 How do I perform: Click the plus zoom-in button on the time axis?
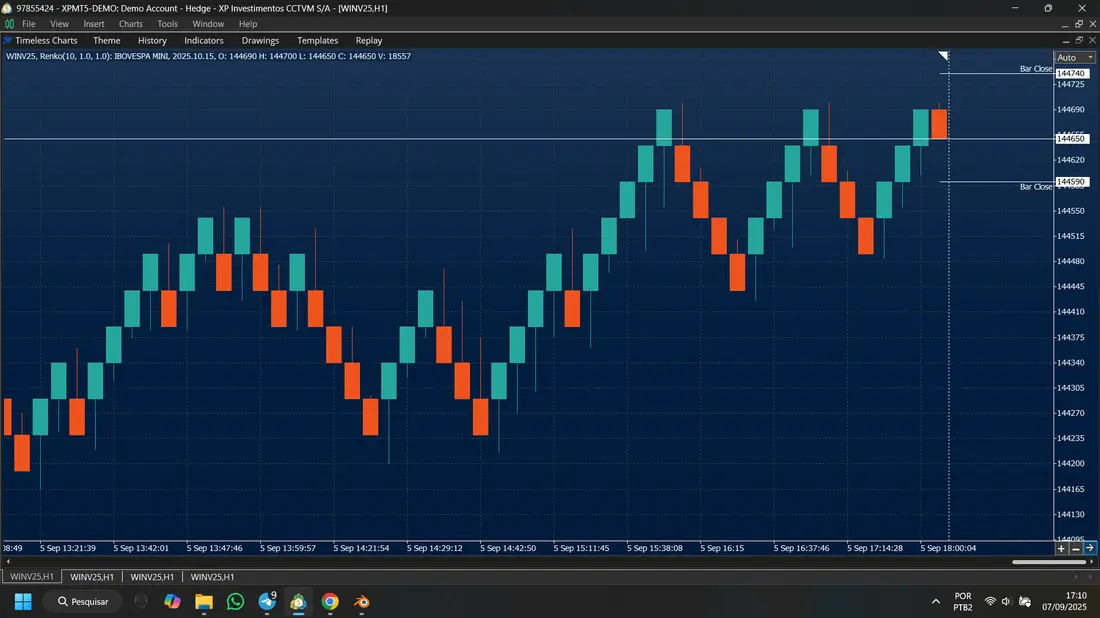tap(1061, 549)
